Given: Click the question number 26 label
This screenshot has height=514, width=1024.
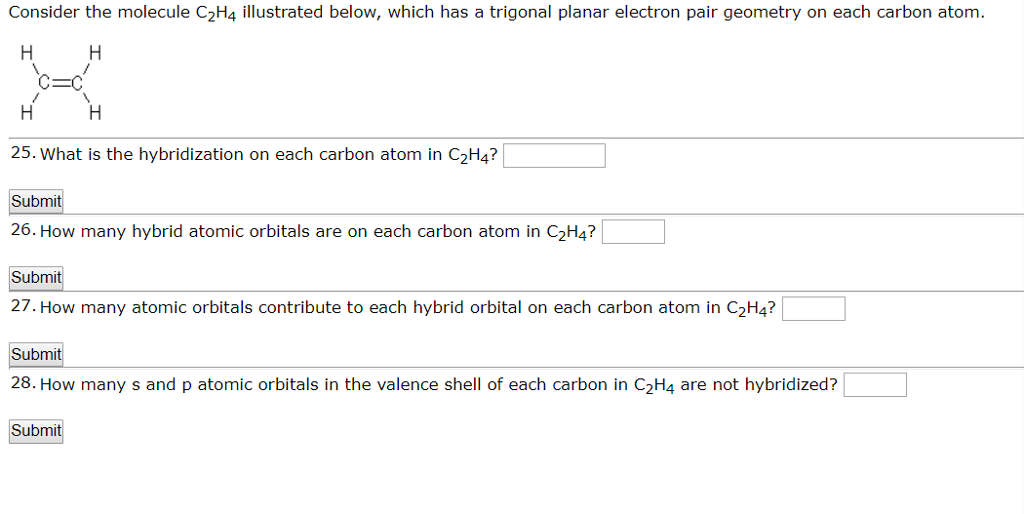Looking at the screenshot, I should click(x=24, y=231).
